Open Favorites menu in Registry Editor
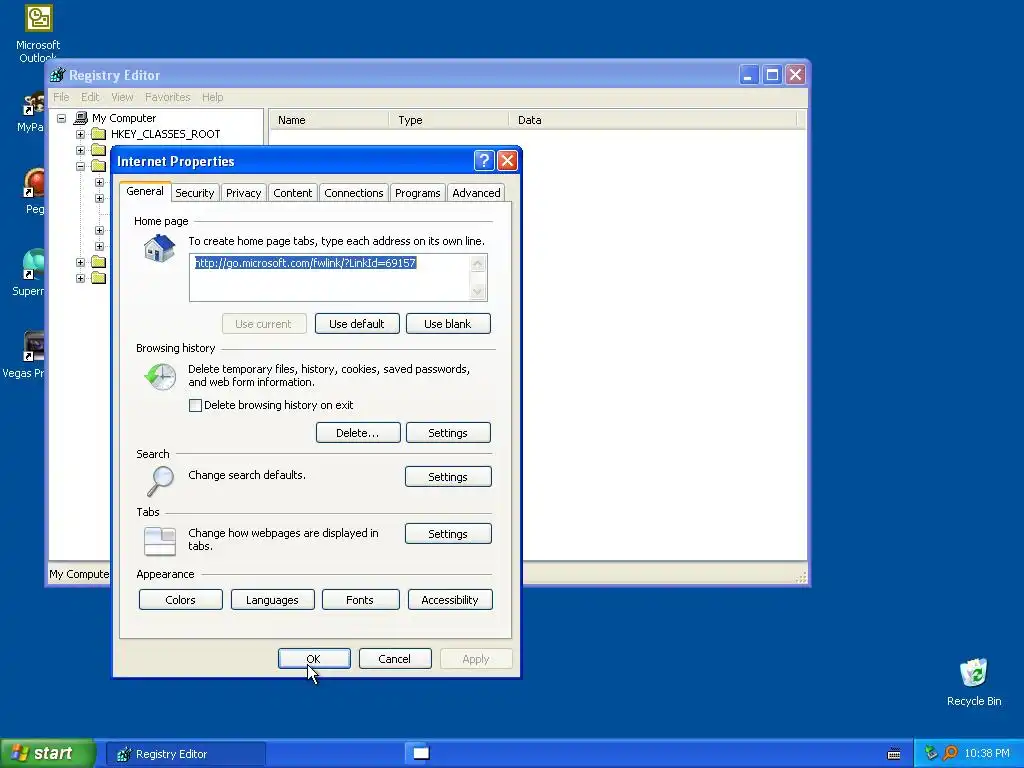Viewport: 1024px width, 768px height. pyautogui.click(x=168, y=97)
